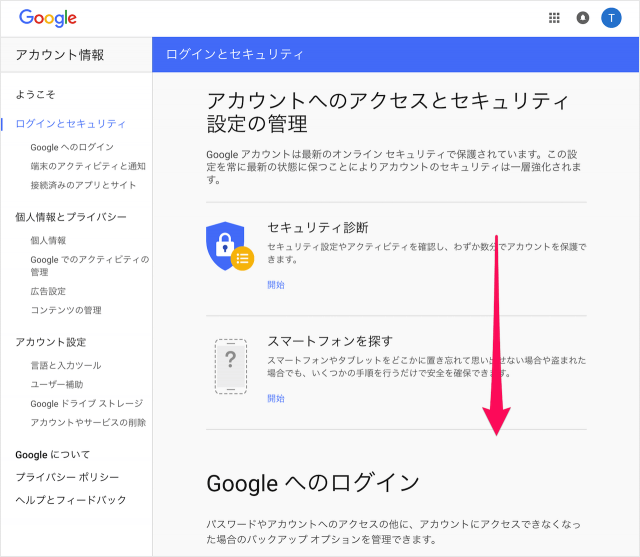Open 言語と入力ツール sidebar item
Image resolution: width=640 pixels, height=557 pixels.
66,365
